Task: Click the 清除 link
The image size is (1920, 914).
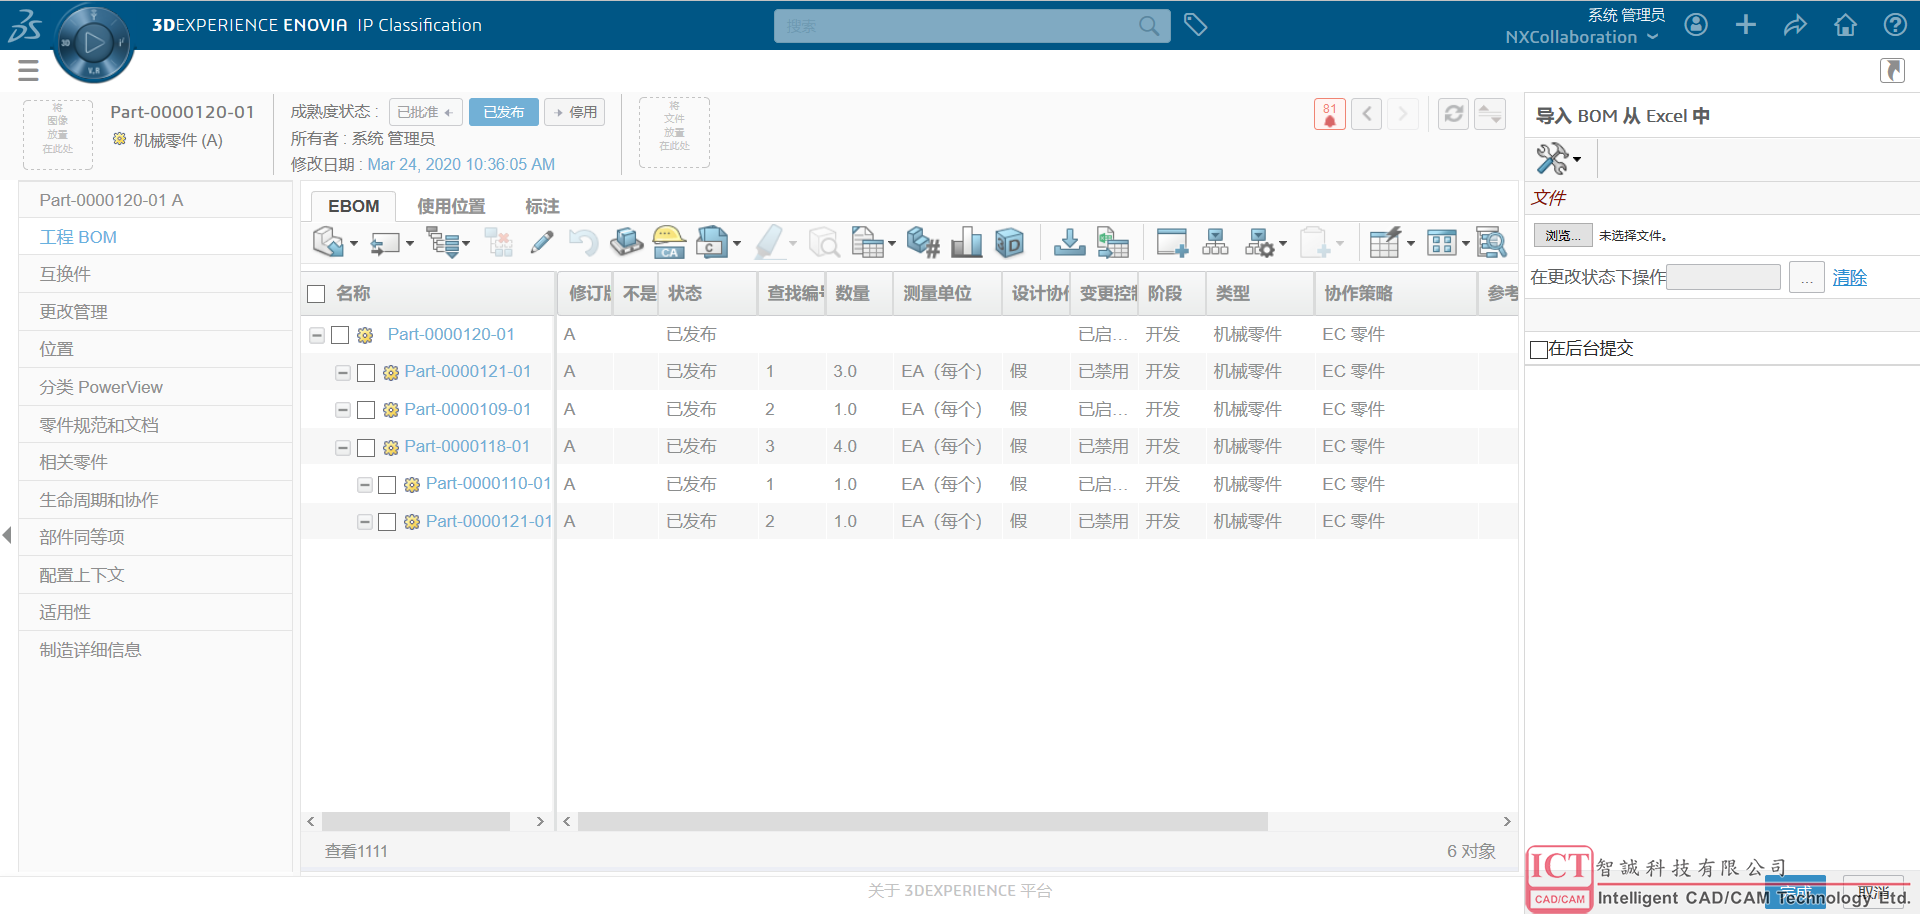Action: [1850, 278]
